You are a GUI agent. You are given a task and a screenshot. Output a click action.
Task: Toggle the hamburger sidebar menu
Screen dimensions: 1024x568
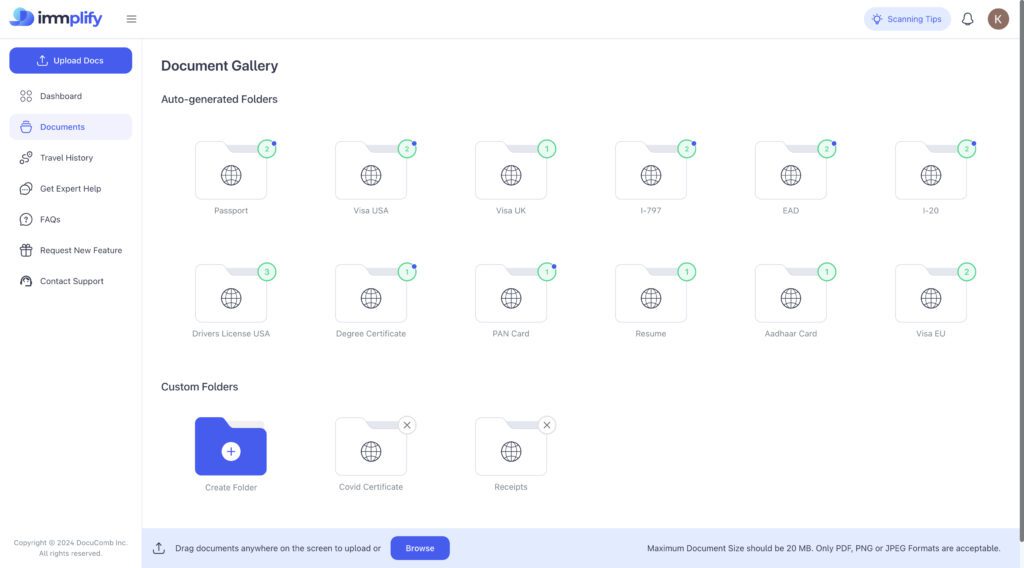point(132,19)
